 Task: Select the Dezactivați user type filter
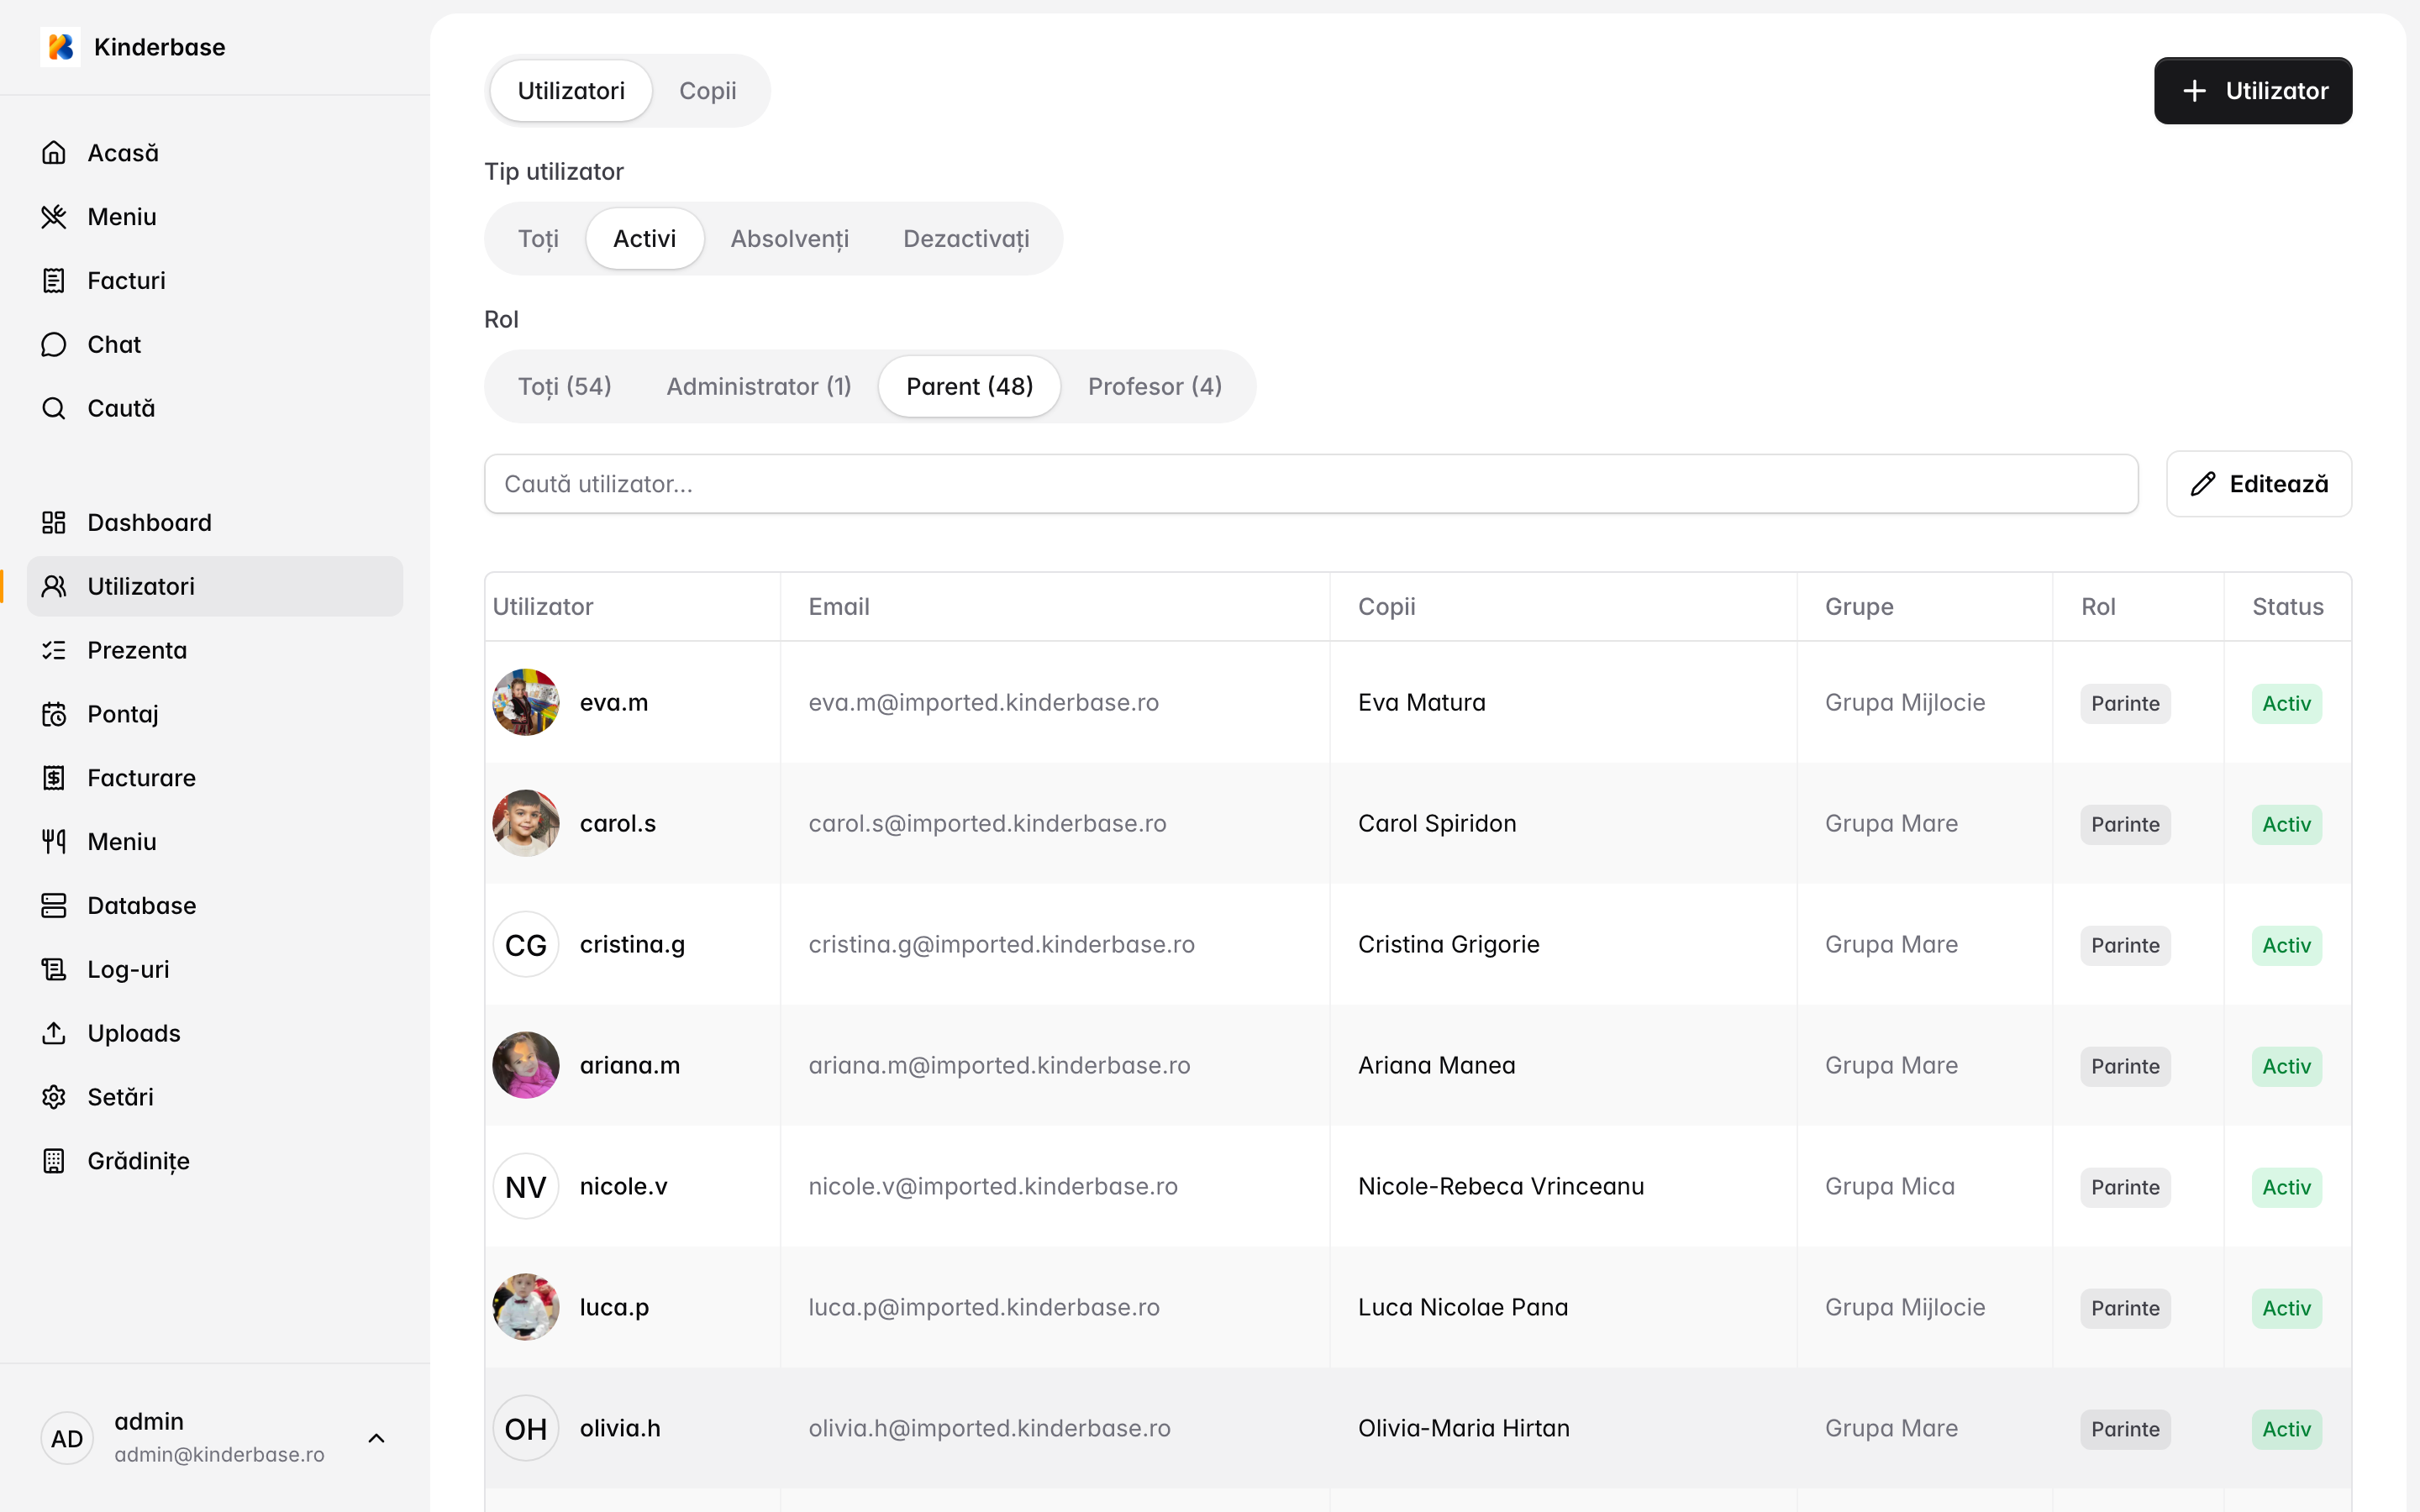click(x=965, y=239)
